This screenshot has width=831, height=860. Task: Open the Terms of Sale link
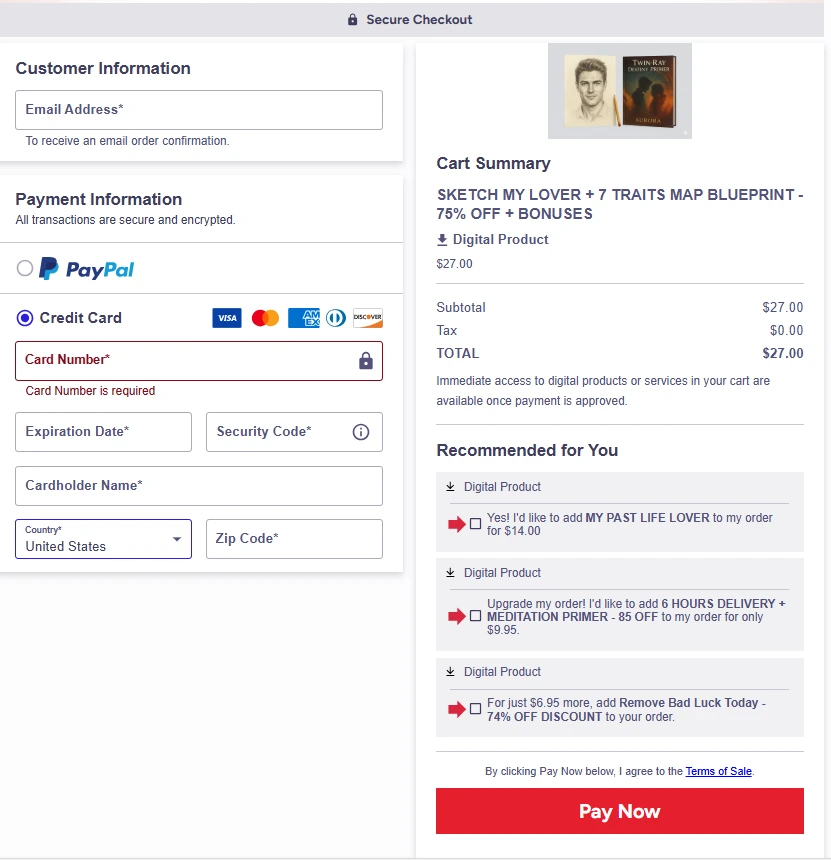click(718, 771)
